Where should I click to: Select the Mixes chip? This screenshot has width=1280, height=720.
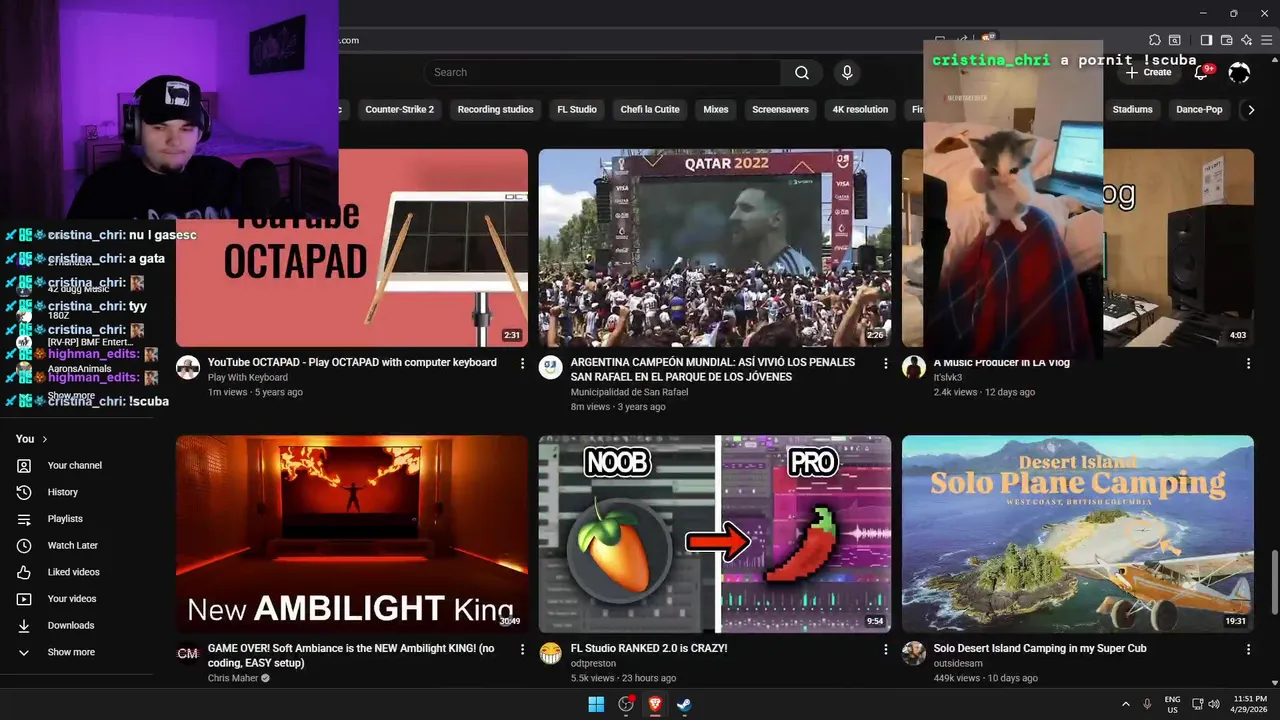(x=716, y=110)
